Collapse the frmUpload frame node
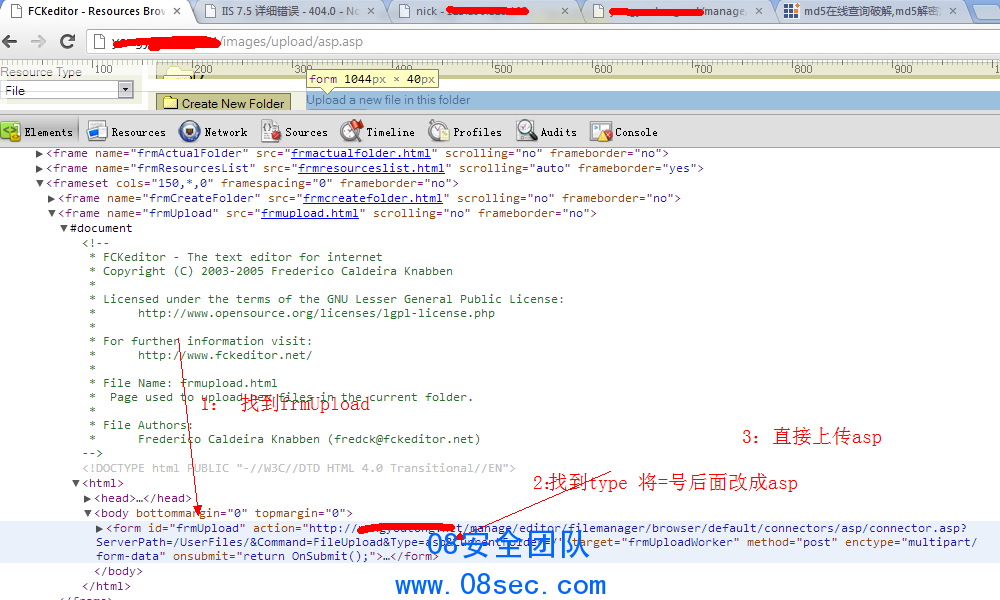Image resolution: width=1000 pixels, height=600 pixels. [x=52, y=214]
